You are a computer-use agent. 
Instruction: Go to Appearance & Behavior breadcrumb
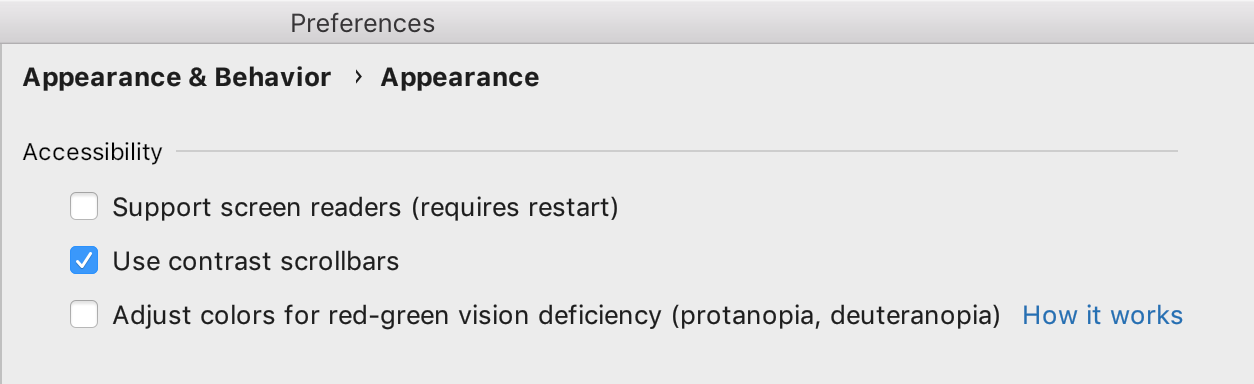click(x=177, y=78)
